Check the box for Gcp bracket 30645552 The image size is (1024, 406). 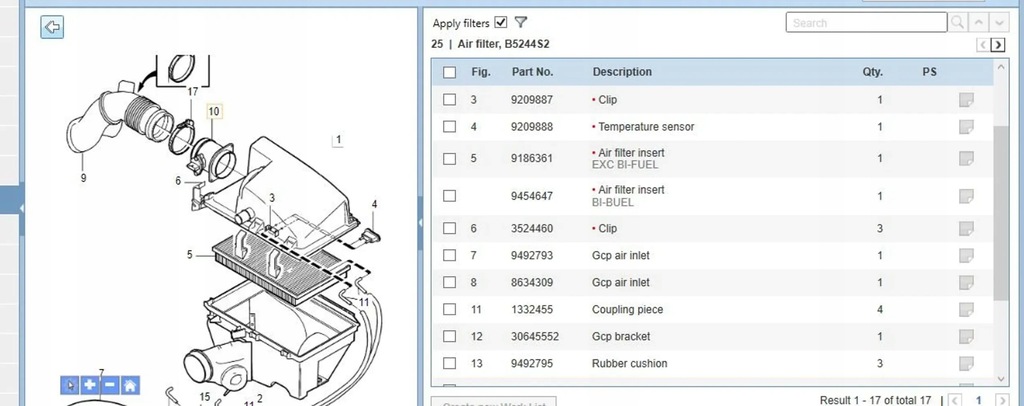point(449,336)
